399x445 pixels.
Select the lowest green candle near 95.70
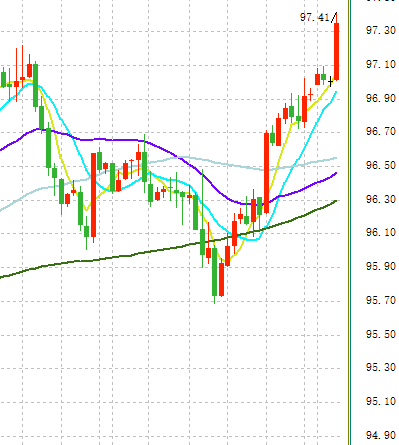tap(215, 272)
